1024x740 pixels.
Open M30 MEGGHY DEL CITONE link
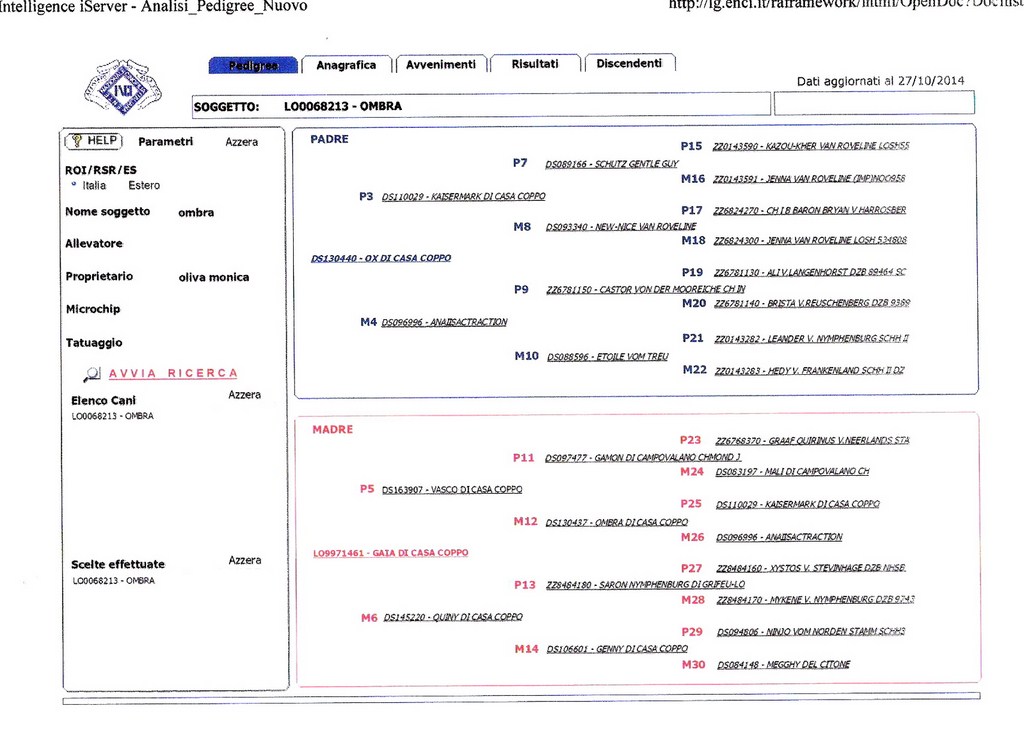click(x=784, y=664)
